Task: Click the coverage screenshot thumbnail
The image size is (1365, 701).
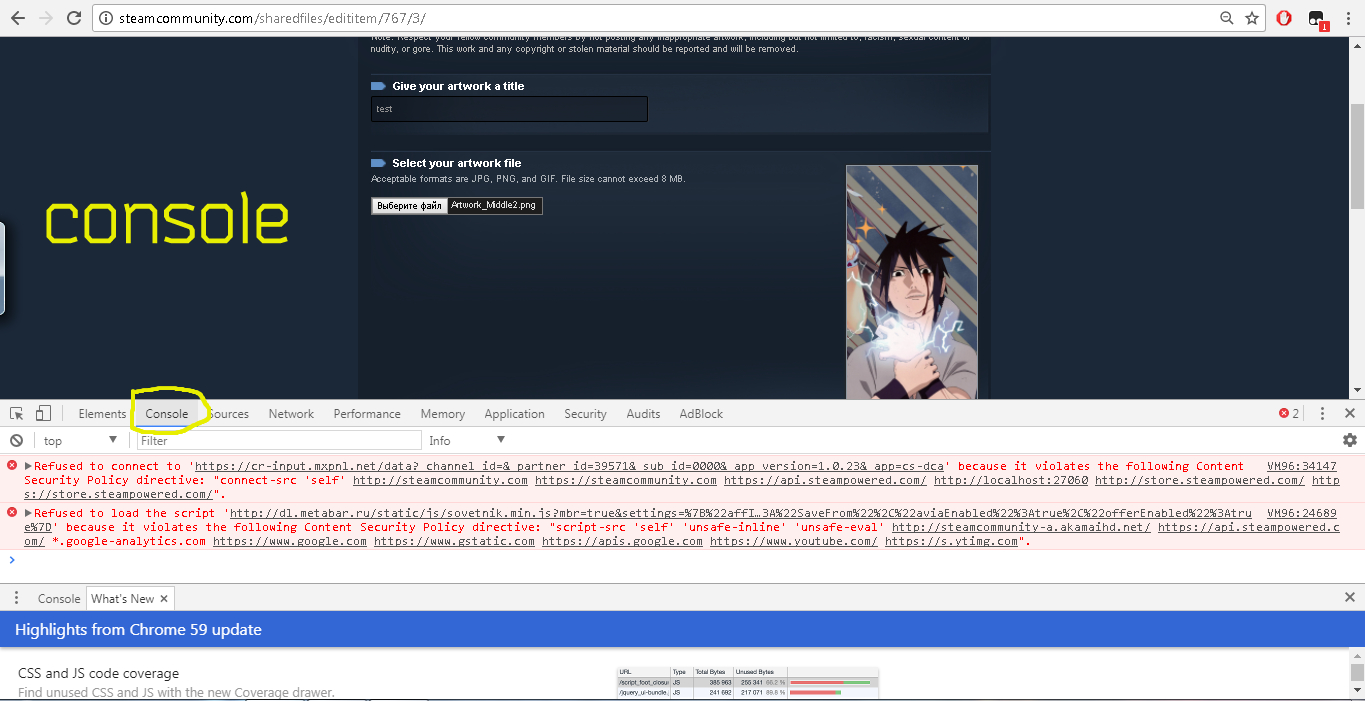Action: point(747,682)
